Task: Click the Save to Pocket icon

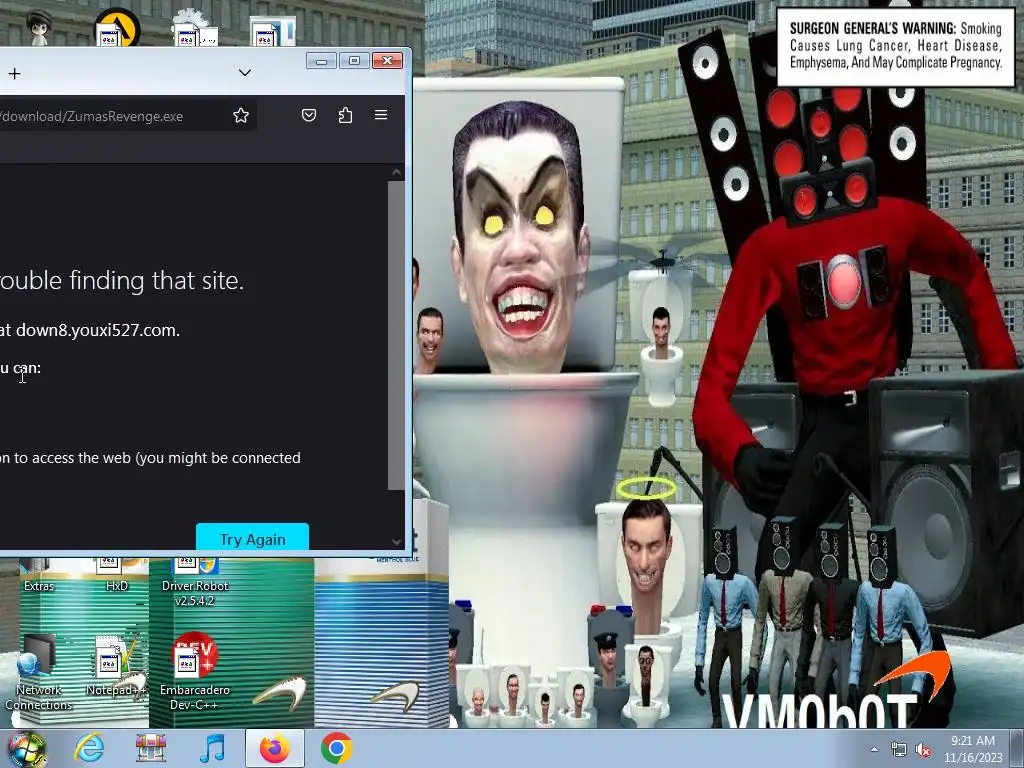Action: [309, 116]
